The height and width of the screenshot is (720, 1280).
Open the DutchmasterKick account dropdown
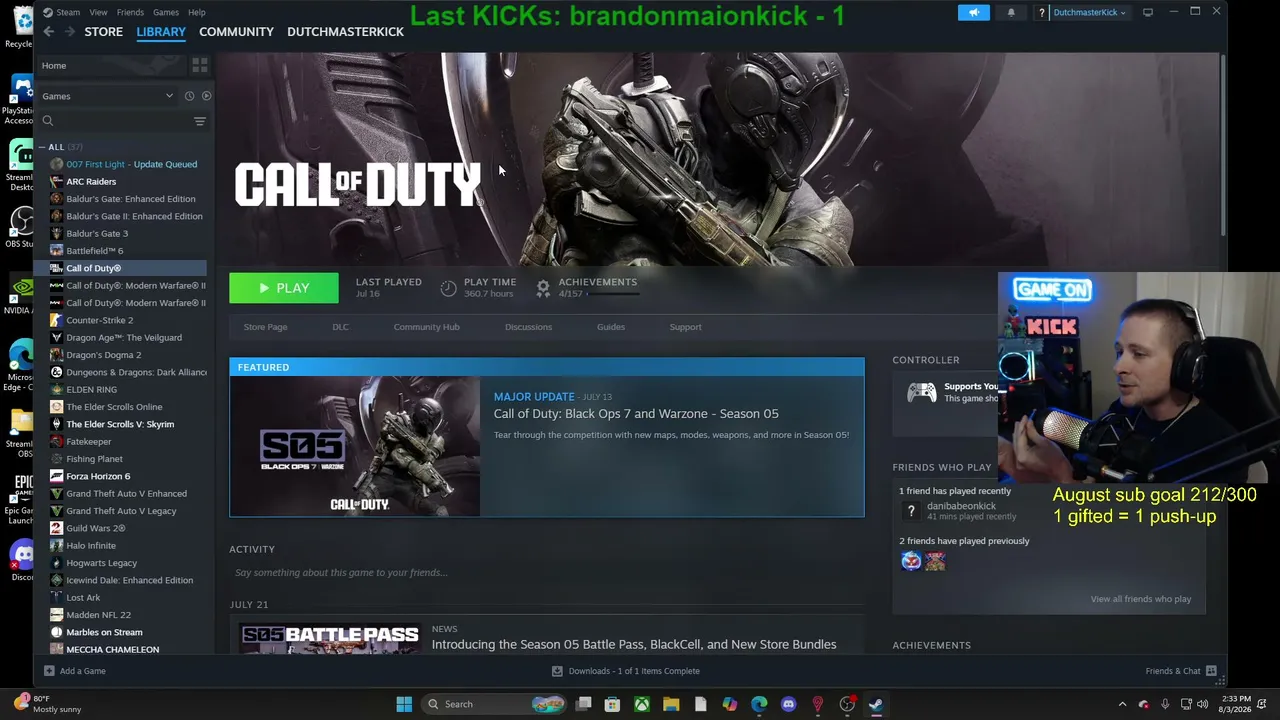coord(1089,12)
